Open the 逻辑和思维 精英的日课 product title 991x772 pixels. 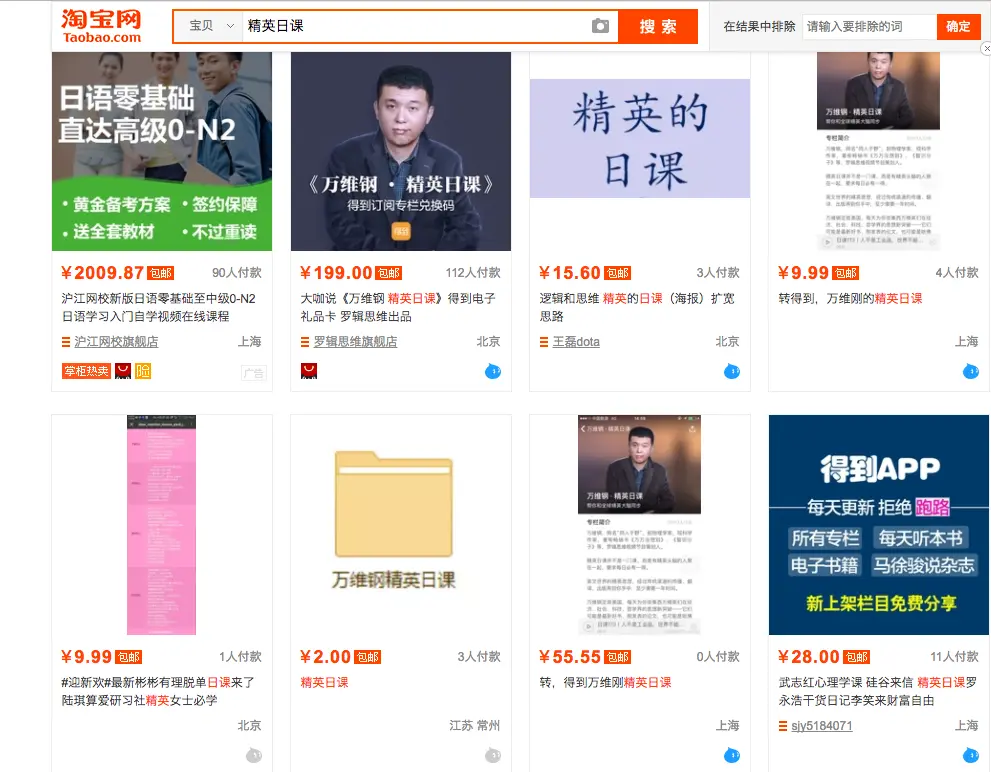tap(636, 307)
